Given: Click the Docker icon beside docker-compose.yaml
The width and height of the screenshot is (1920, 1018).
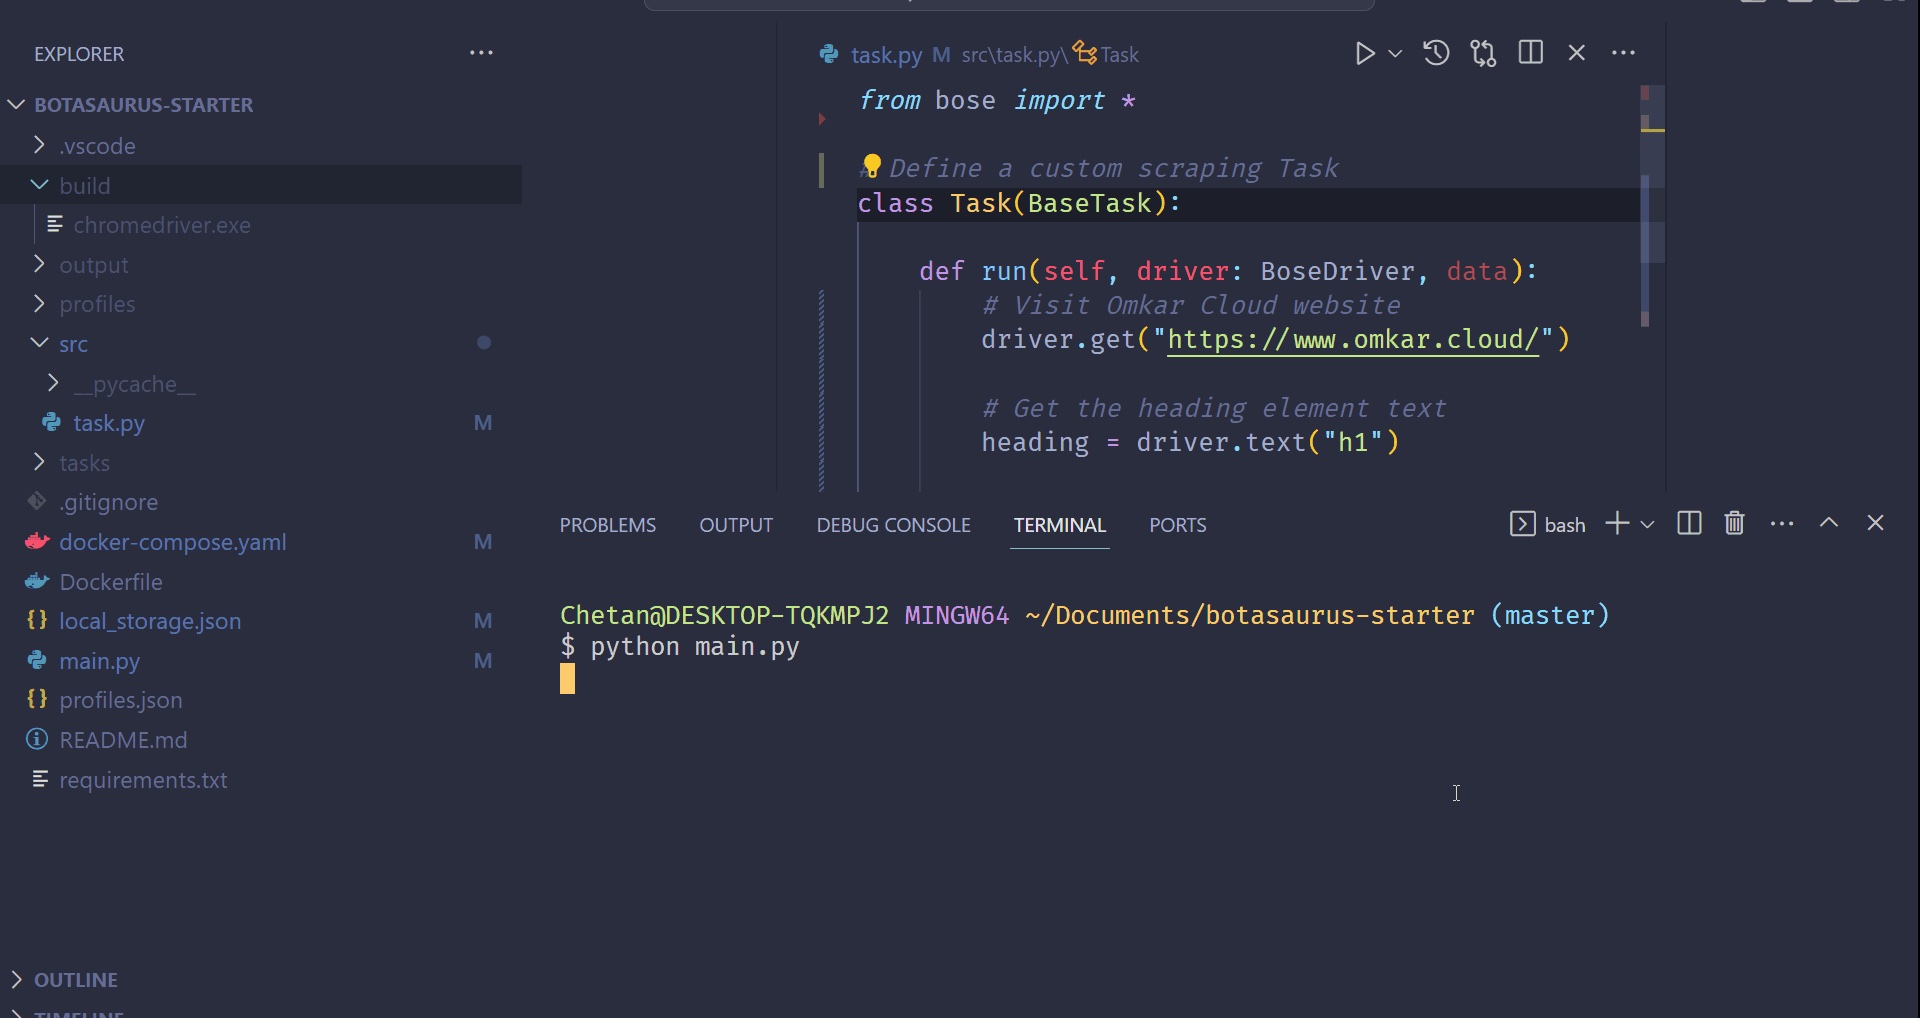Looking at the screenshot, I should (37, 541).
